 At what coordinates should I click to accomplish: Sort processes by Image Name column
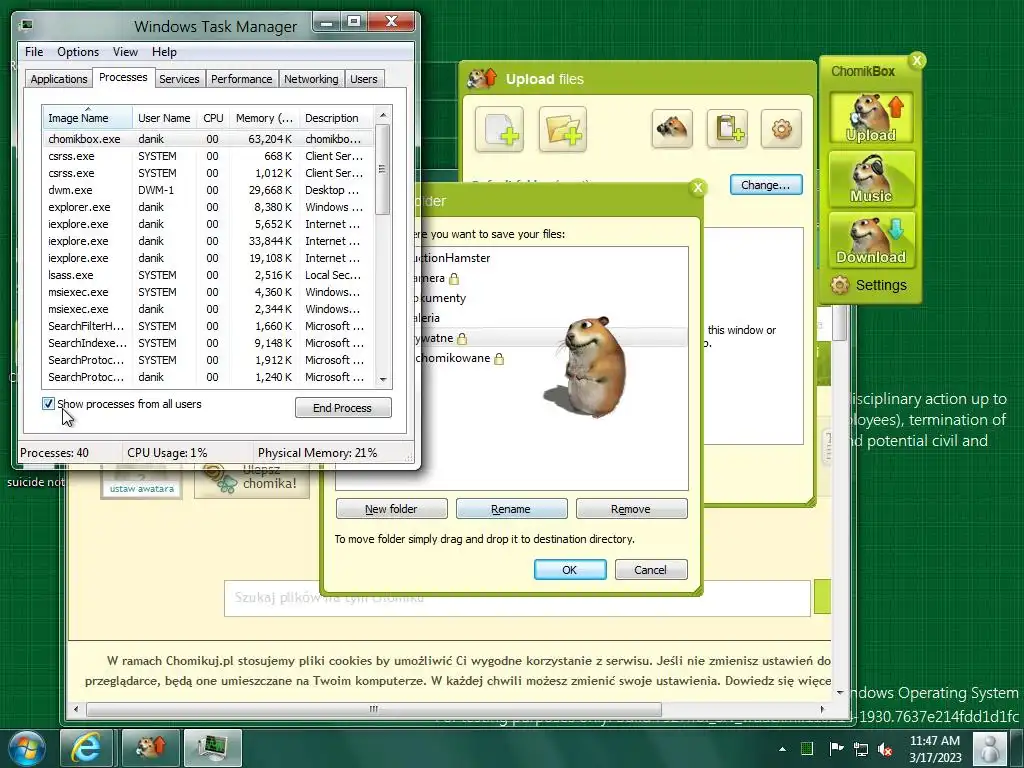(x=87, y=118)
